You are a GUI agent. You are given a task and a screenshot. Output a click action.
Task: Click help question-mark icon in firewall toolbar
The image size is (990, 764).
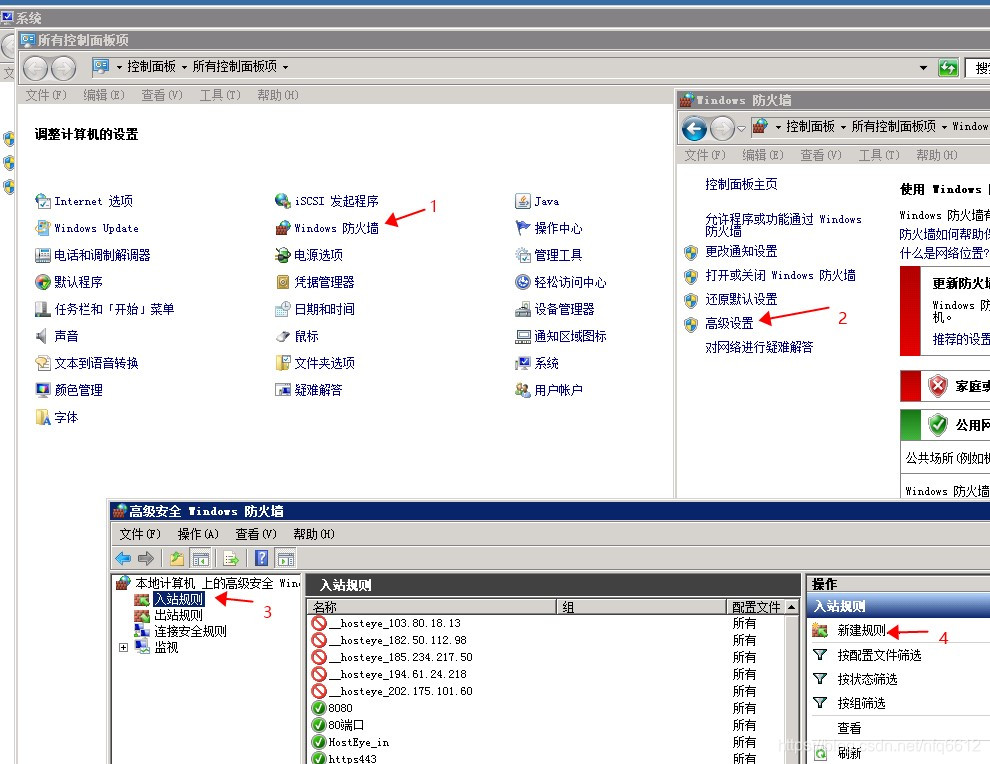click(261, 558)
